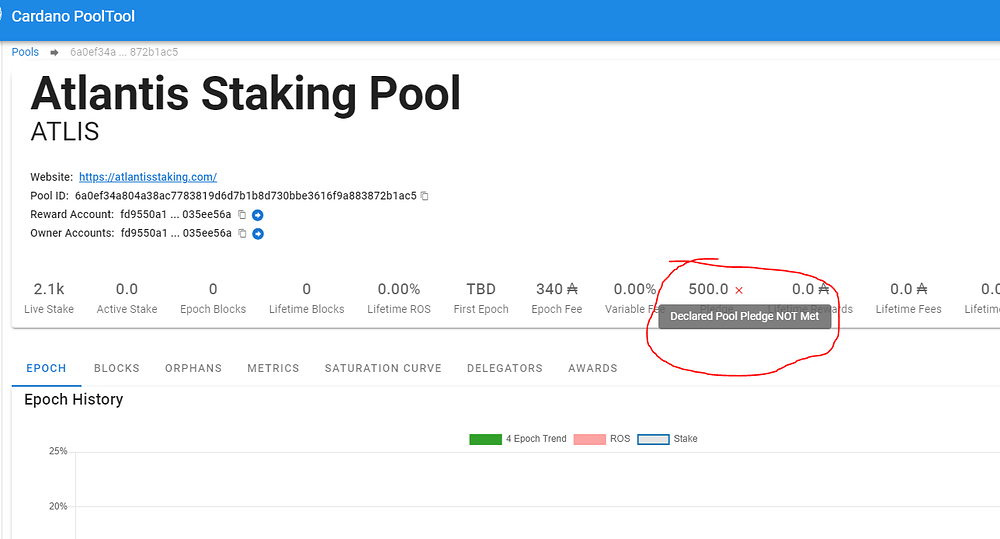
Task: Click the 2.1k Live Stake value
Action: coord(49,289)
